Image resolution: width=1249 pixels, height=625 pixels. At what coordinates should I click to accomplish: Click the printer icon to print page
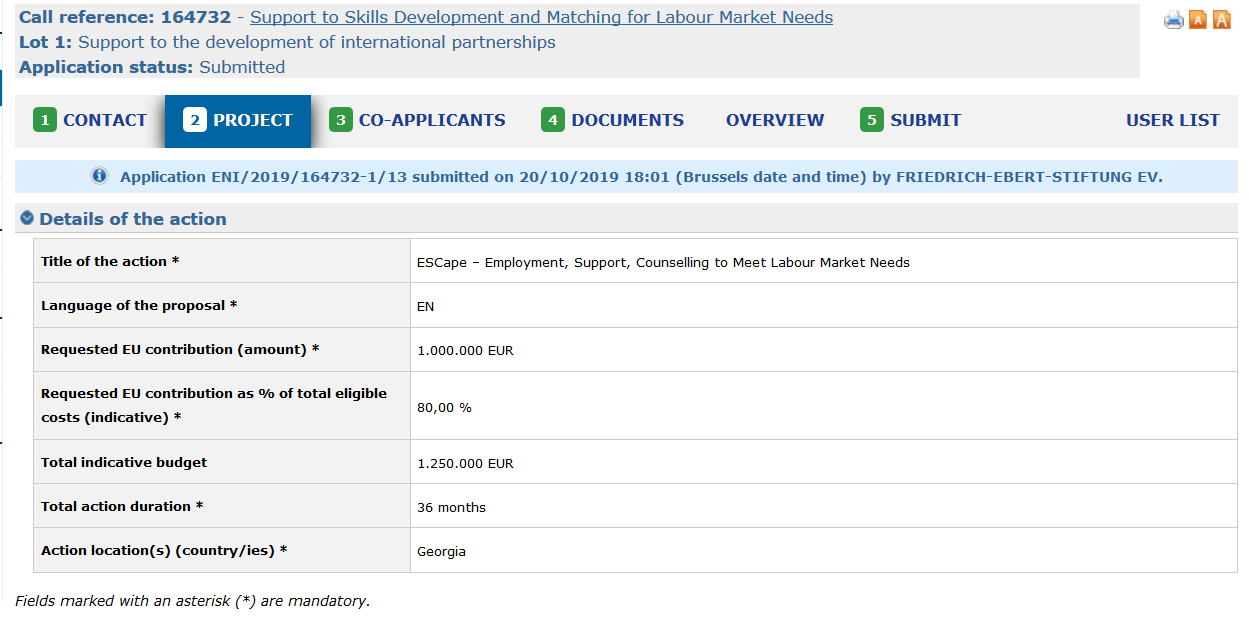pyautogui.click(x=1173, y=20)
